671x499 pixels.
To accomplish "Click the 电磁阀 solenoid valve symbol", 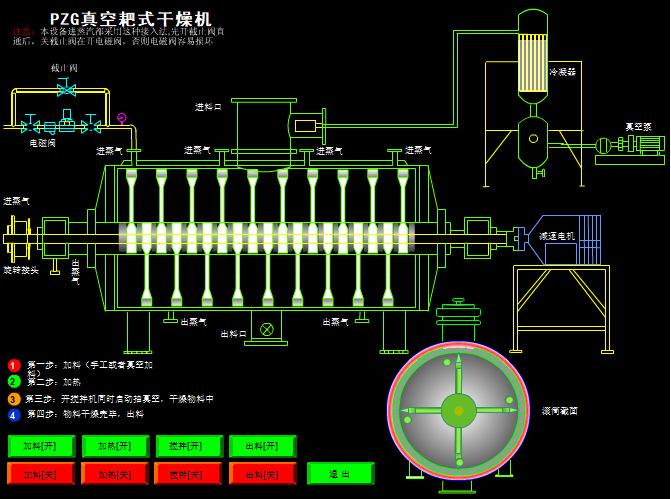I will [x=66, y=125].
